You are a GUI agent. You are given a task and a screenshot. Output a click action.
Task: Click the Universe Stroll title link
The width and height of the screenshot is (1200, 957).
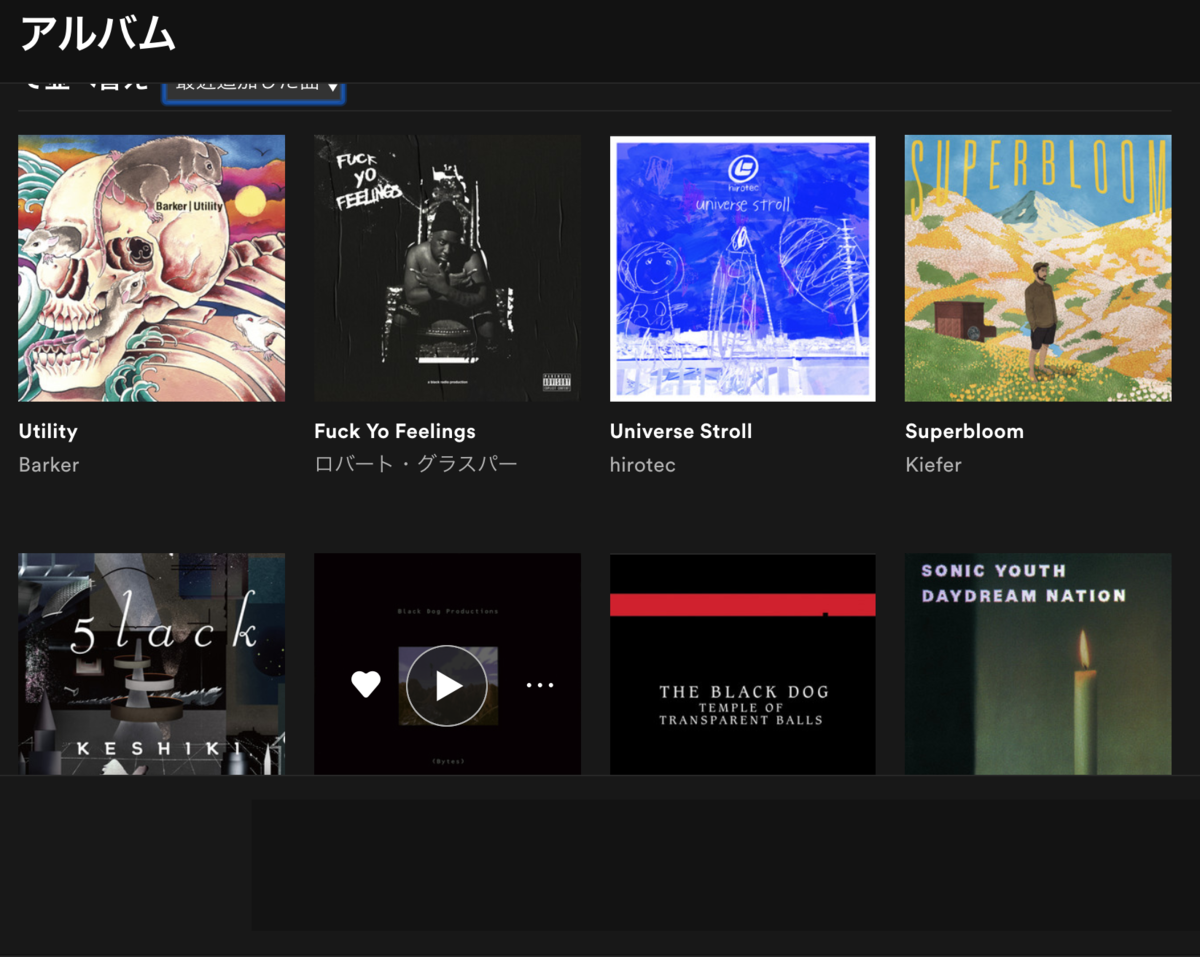(x=681, y=431)
